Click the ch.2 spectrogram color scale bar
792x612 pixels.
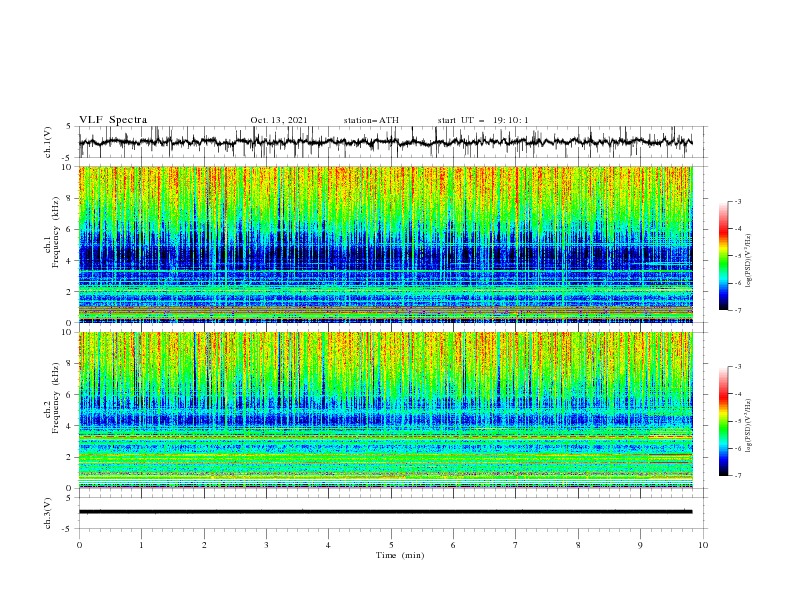[723, 421]
